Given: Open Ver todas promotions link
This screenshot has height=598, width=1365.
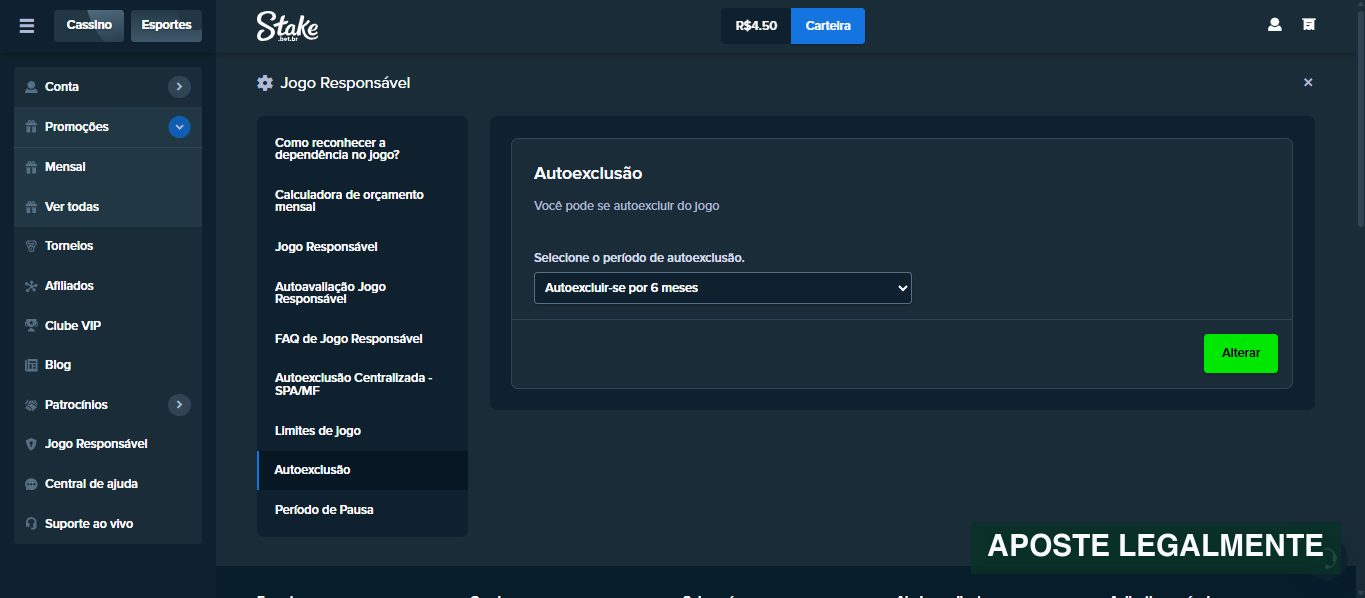Looking at the screenshot, I should point(108,207).
